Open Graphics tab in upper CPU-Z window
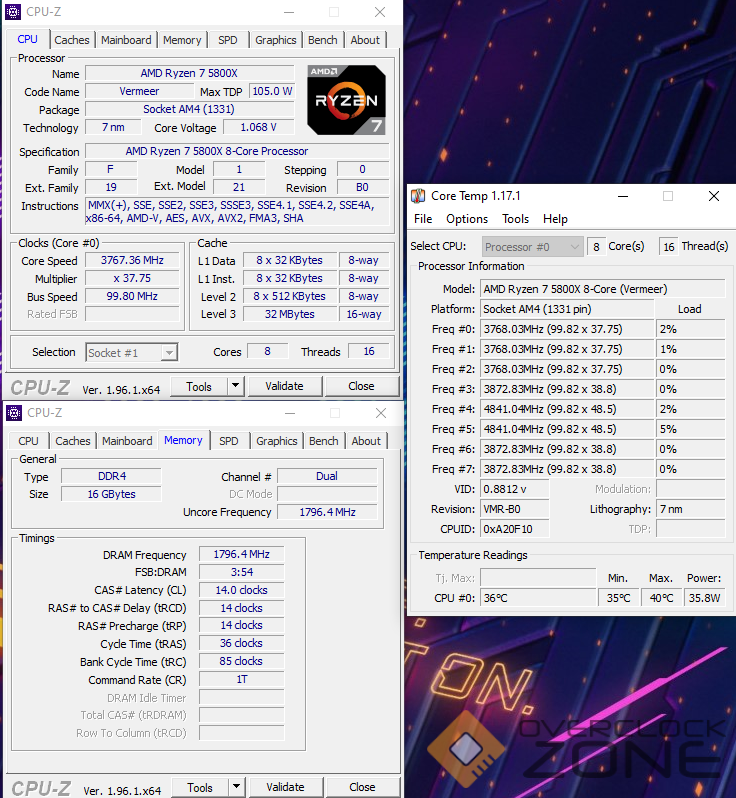 (276, 40)
